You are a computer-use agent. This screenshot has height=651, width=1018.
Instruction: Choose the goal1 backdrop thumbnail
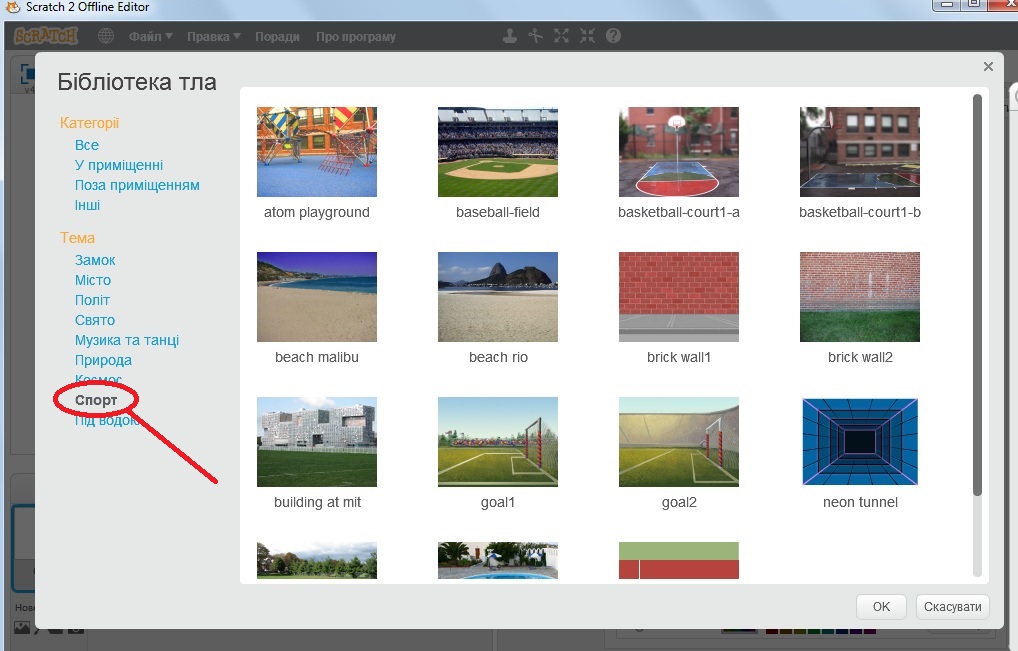498,442
